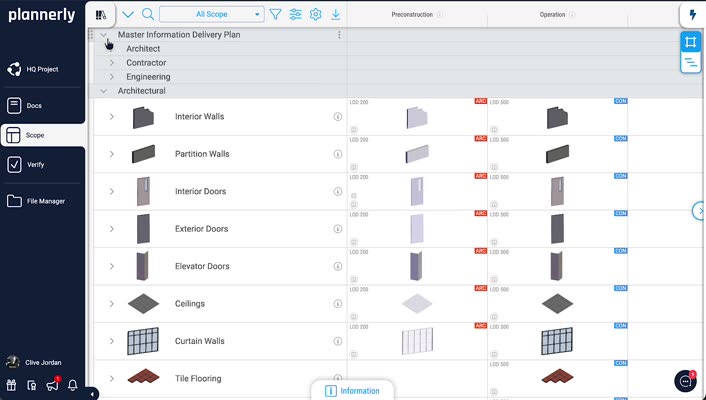Screen dimensions: 706x400
Task: Collapse the sidebar with arrow button
Action: pos(92,394)
